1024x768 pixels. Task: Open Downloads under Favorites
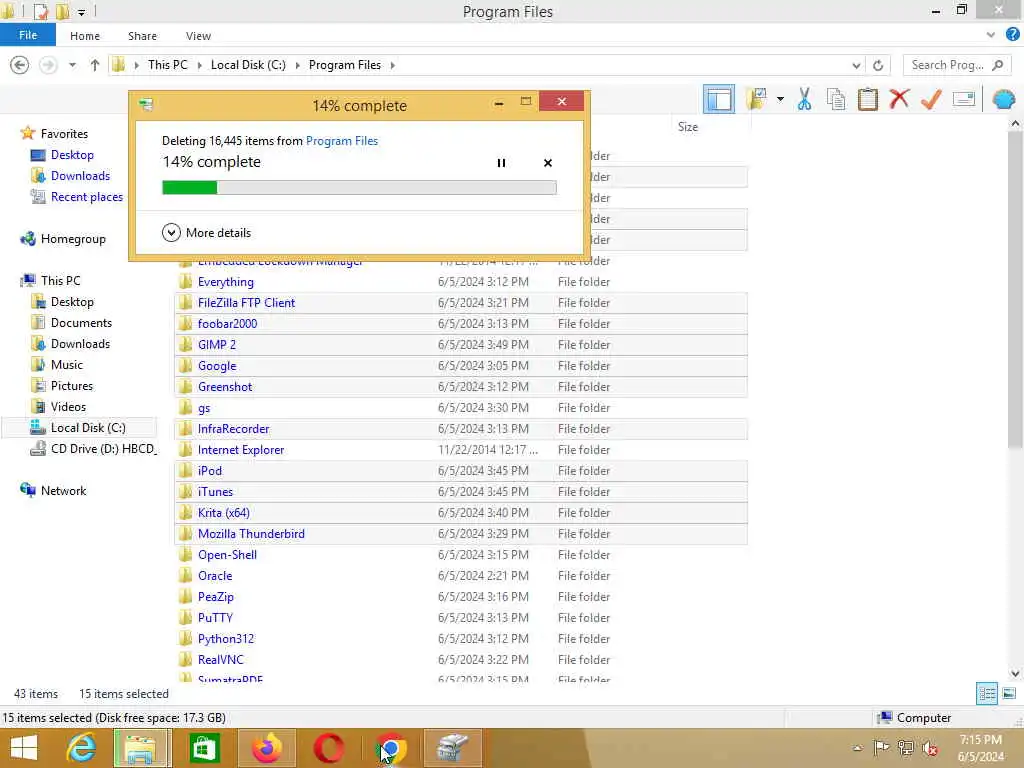pos(80,176)
